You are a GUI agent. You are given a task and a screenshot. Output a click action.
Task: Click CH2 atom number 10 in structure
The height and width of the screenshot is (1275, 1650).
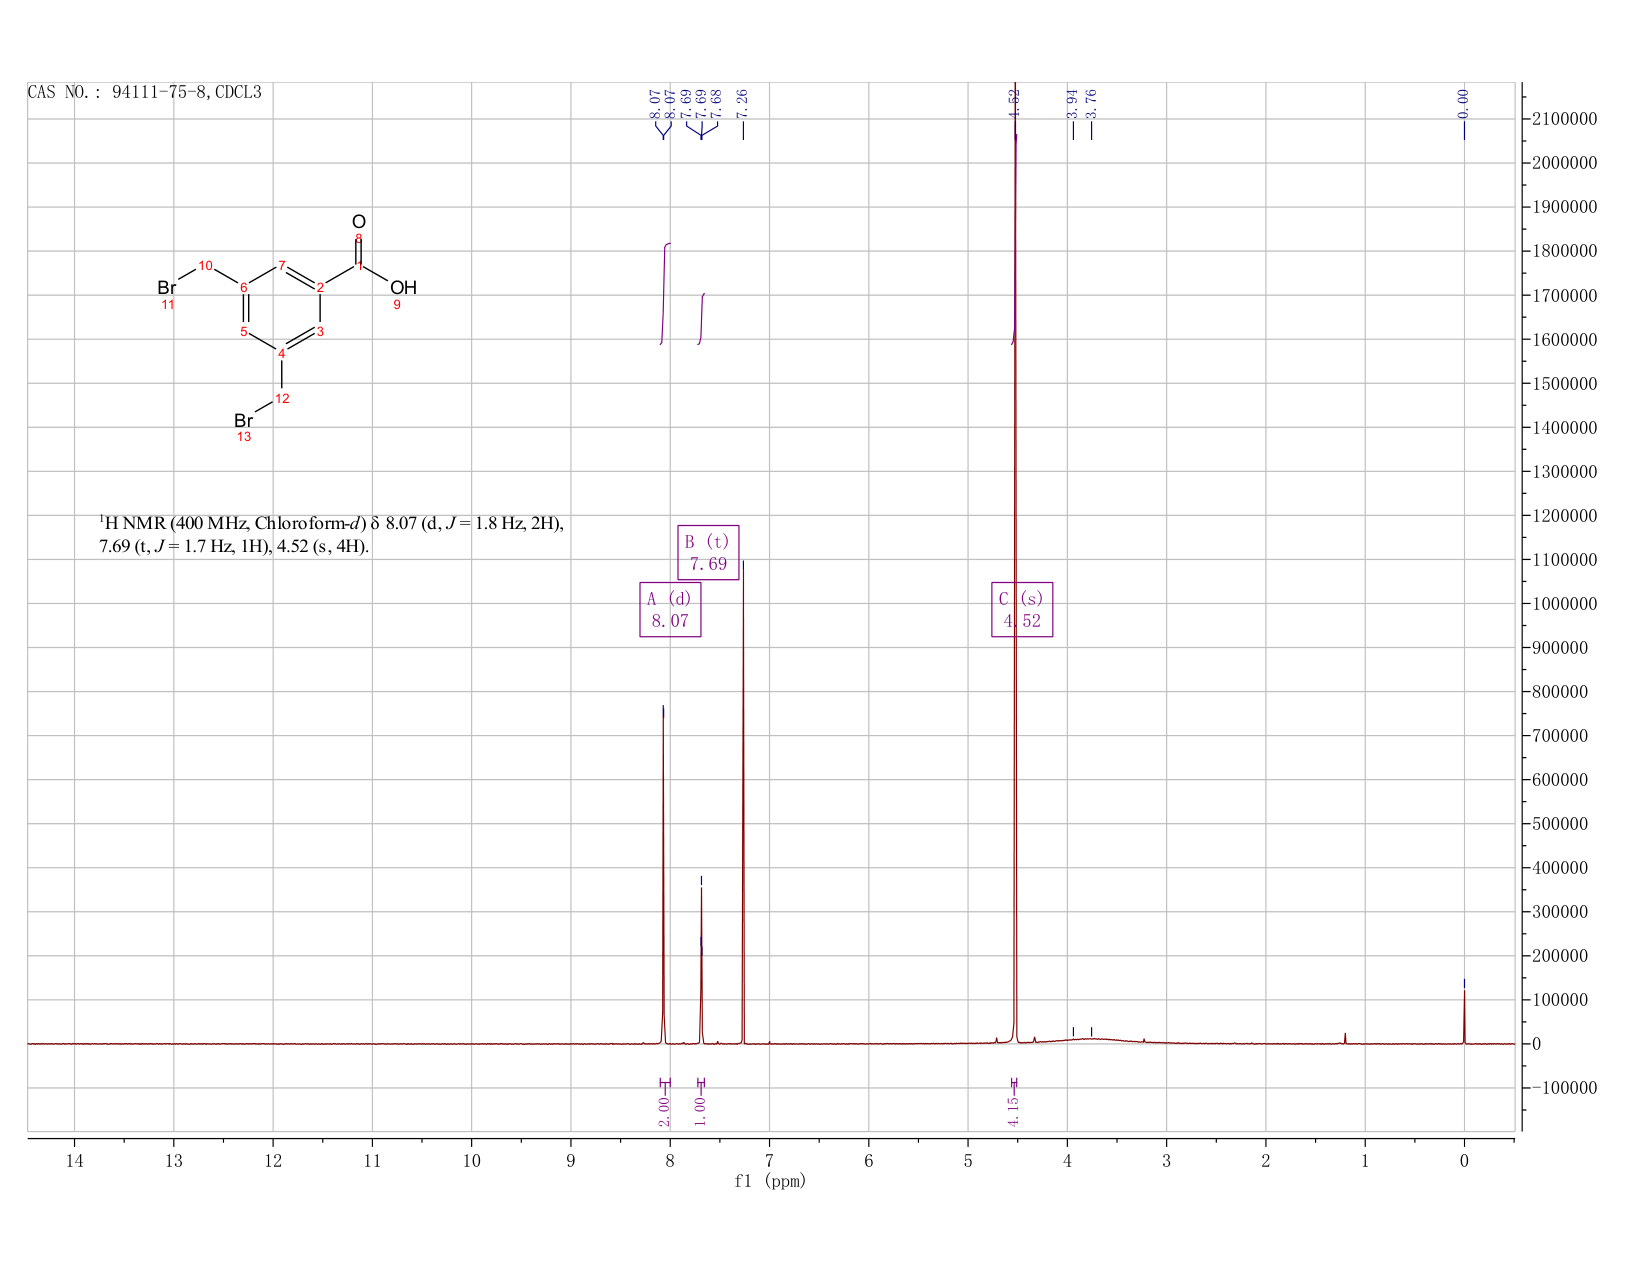point(205,265)
